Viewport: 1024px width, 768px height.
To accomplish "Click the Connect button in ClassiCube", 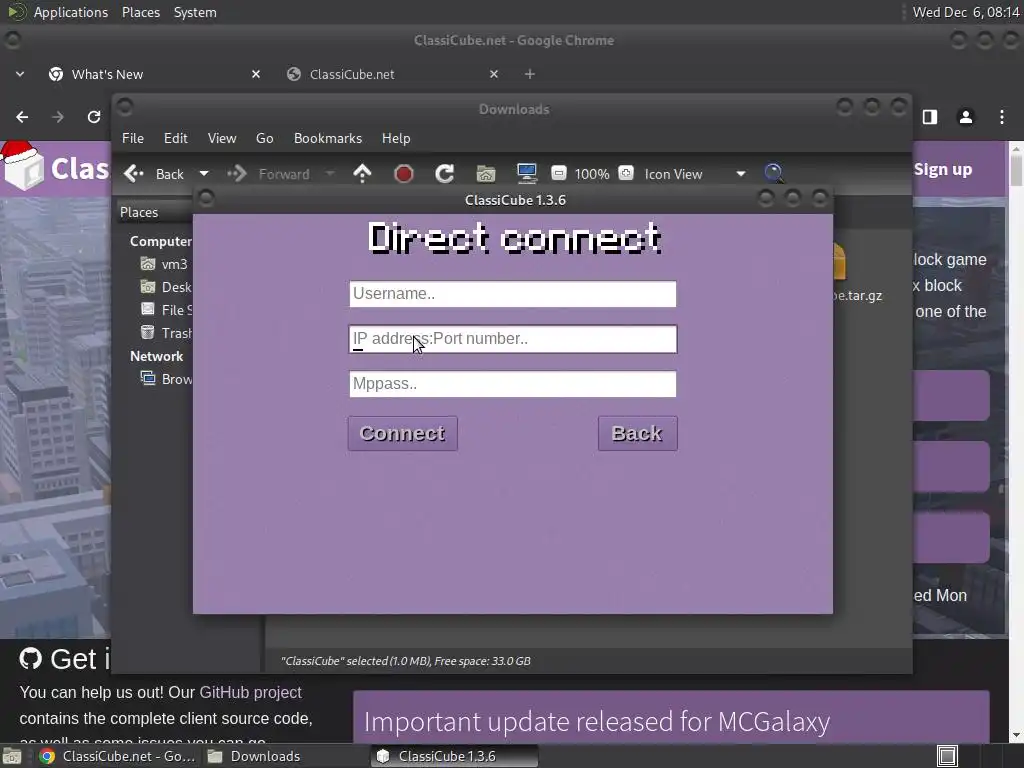I will tap(402, 433).
